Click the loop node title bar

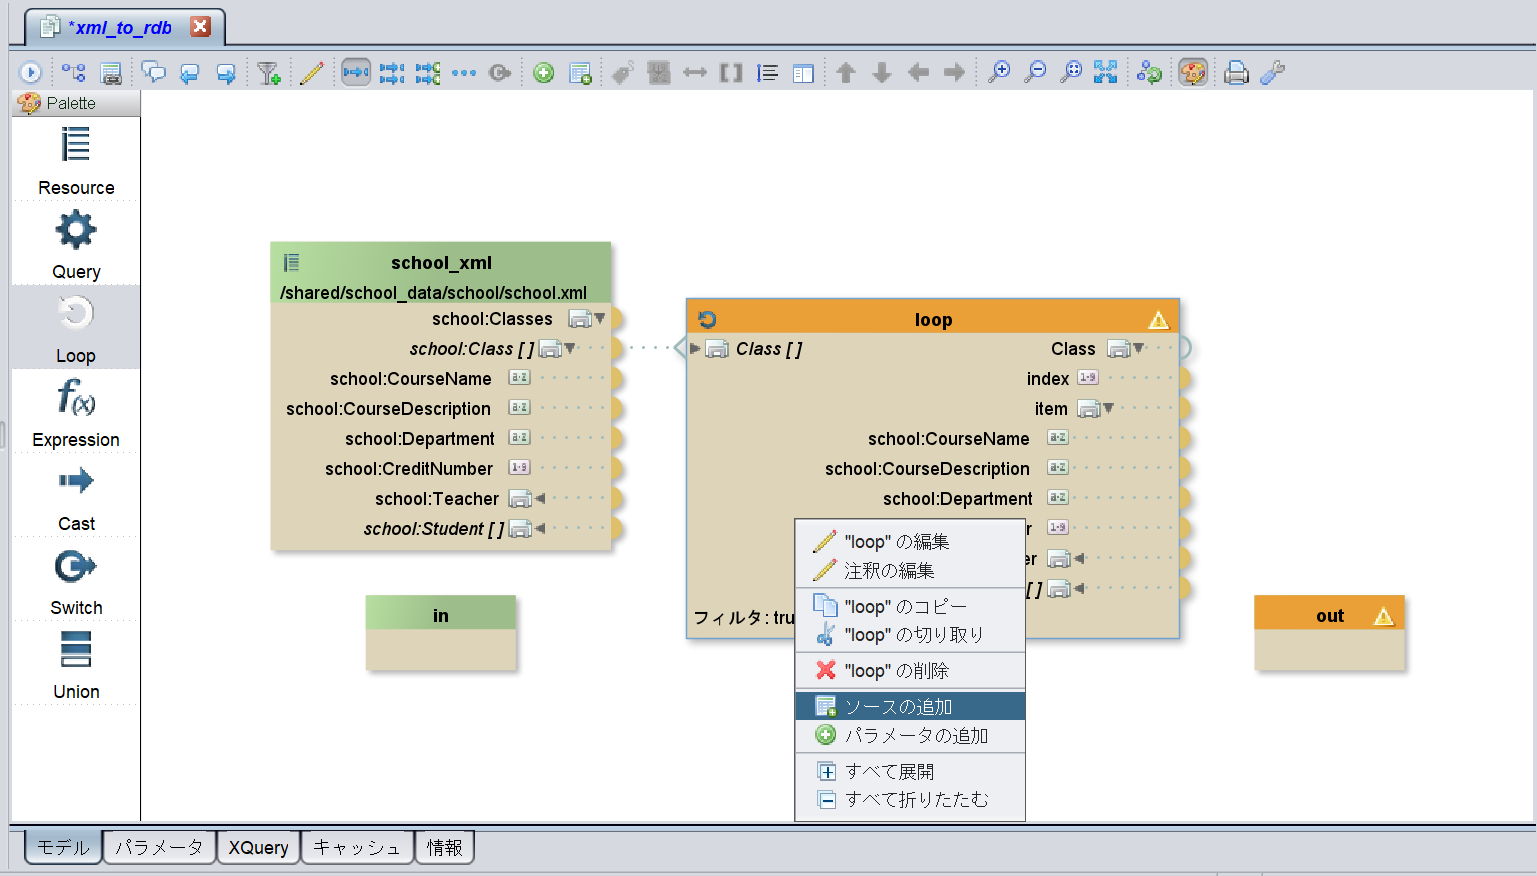933,319
